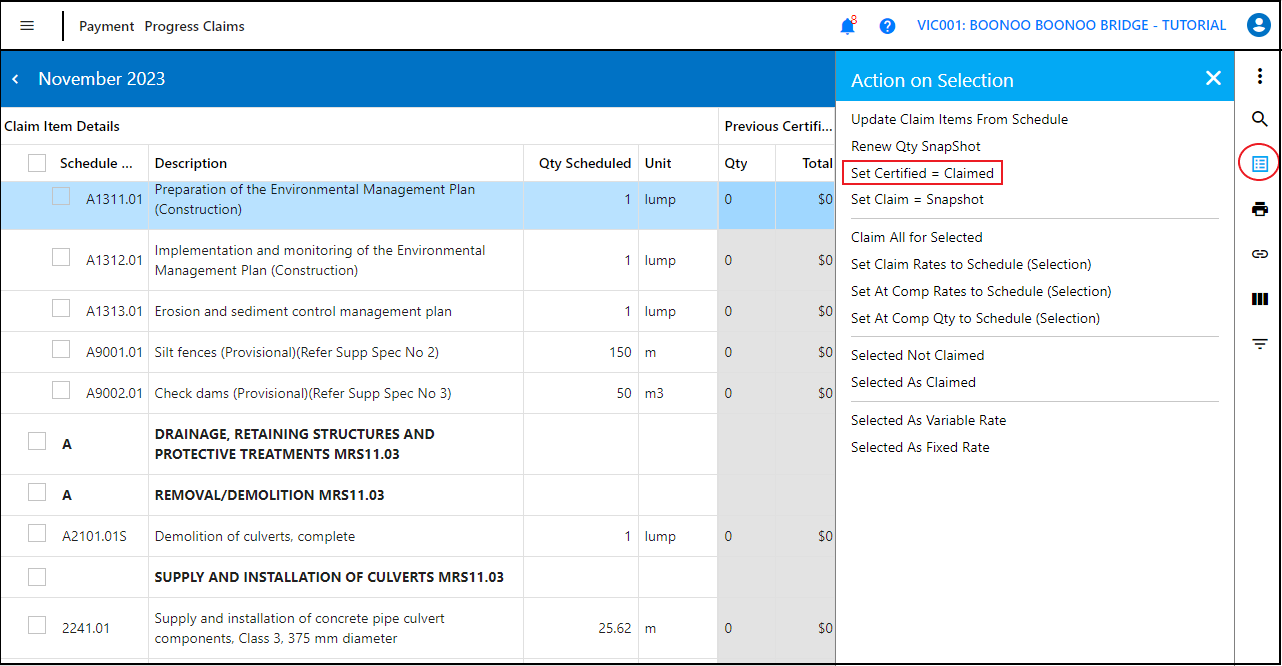Tick checkbox for item A9002.01

61,390
